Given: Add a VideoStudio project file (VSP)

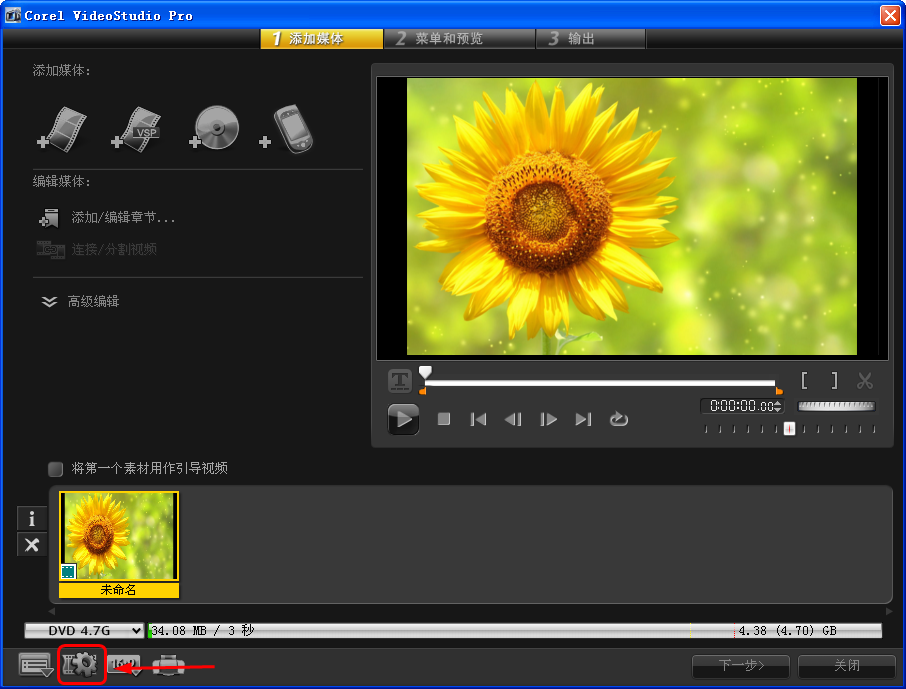Looking at the screenshot, I should pos(137,129).
